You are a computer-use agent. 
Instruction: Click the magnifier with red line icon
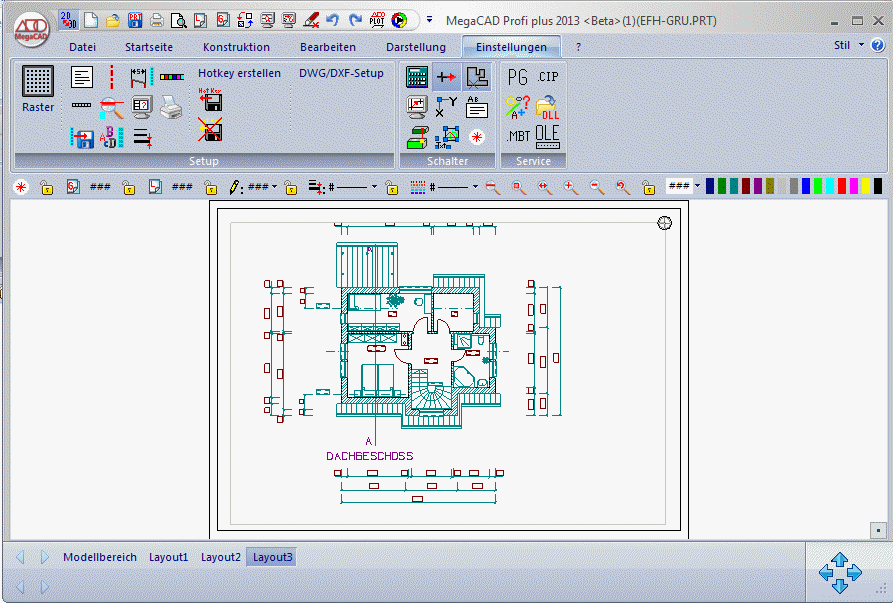112,108
